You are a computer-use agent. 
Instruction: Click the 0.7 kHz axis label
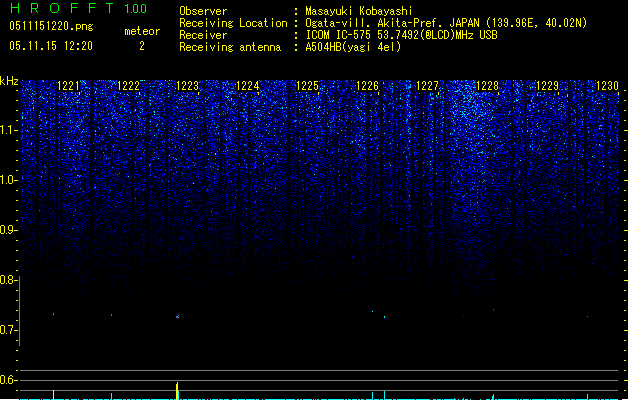pos(9,330)
